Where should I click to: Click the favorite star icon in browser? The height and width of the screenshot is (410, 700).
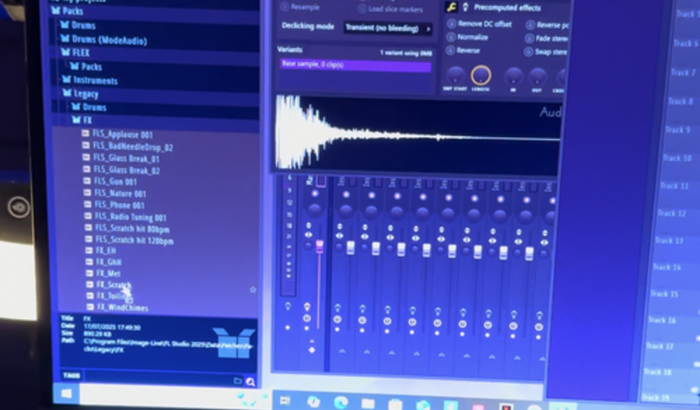tap(252, 290)
